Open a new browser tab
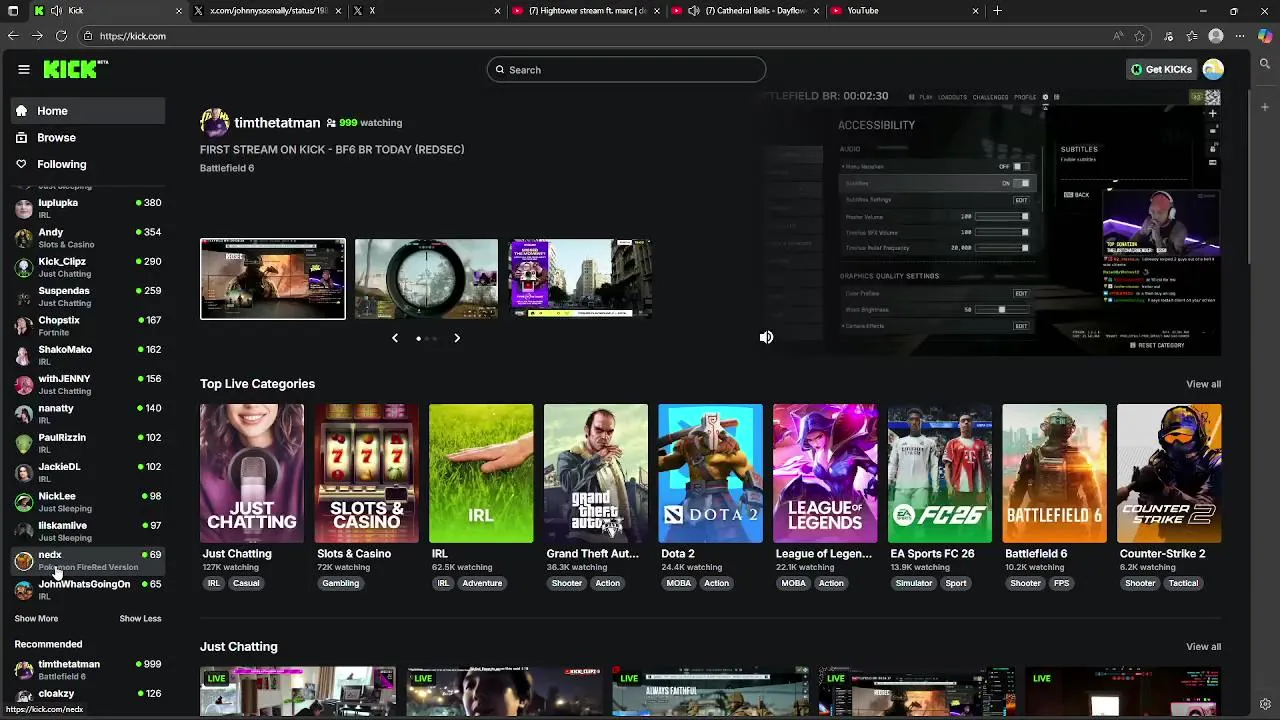1280x720 pixels. pos(997,11)
